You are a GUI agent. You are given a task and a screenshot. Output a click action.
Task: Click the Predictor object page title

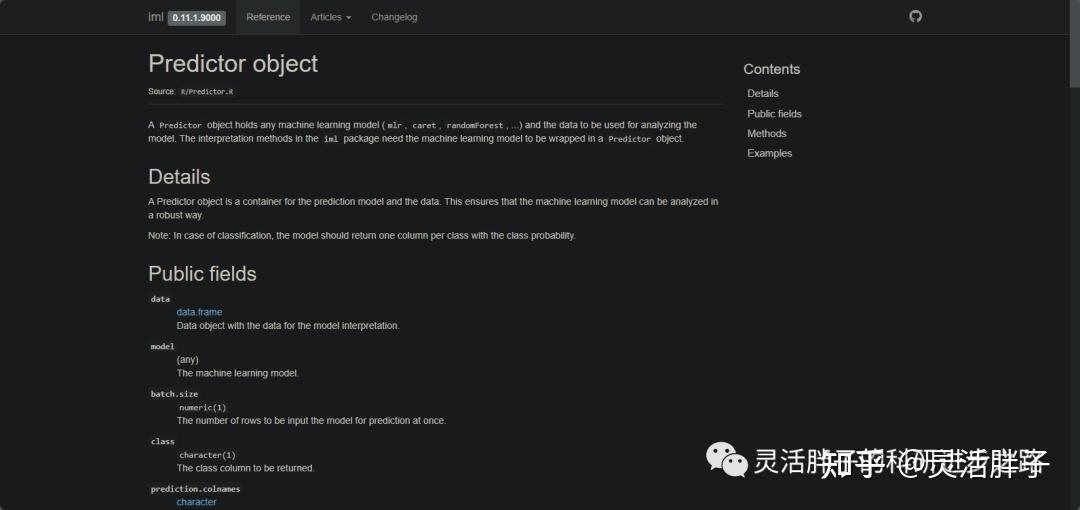233,63
